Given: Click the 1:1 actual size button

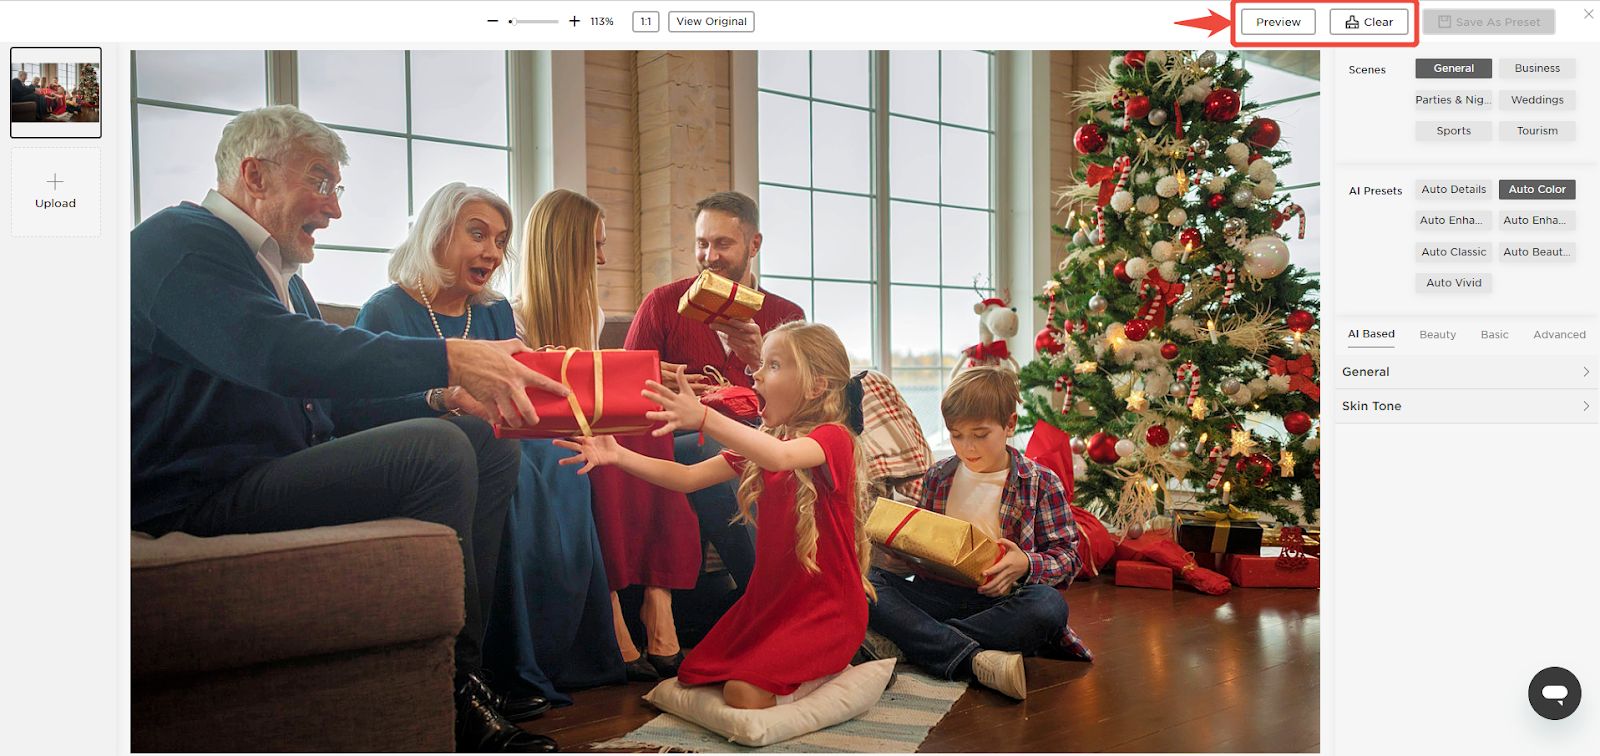Looking at the screenshot, I should 646,21.
